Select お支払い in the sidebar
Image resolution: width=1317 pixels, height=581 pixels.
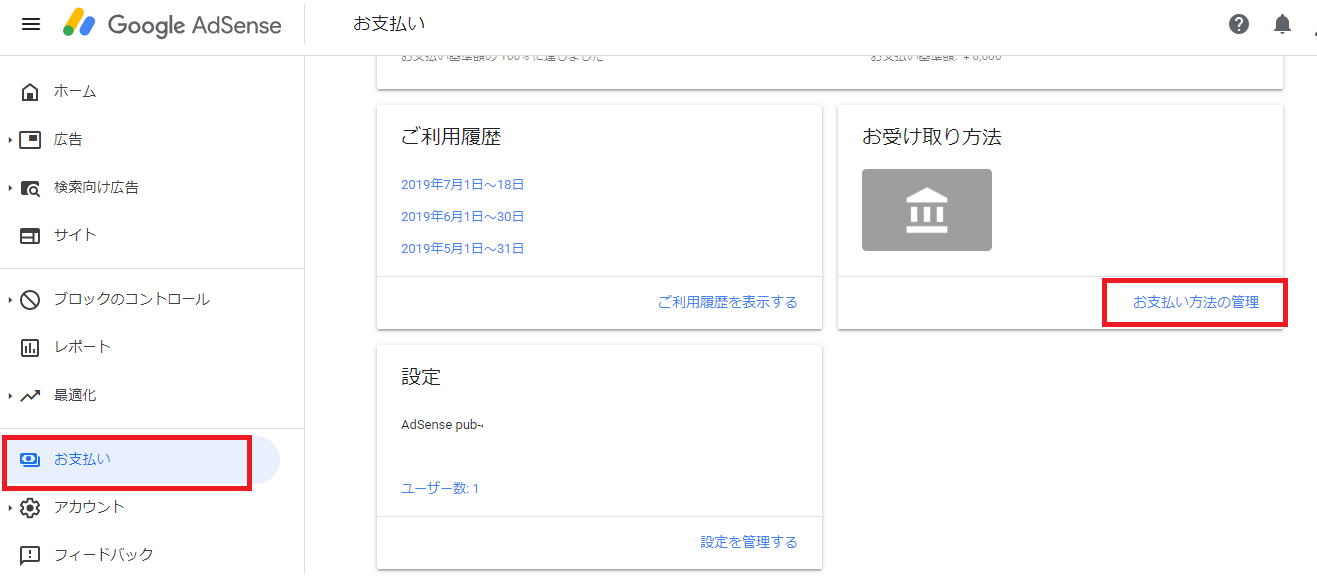(x=82, y=460)
